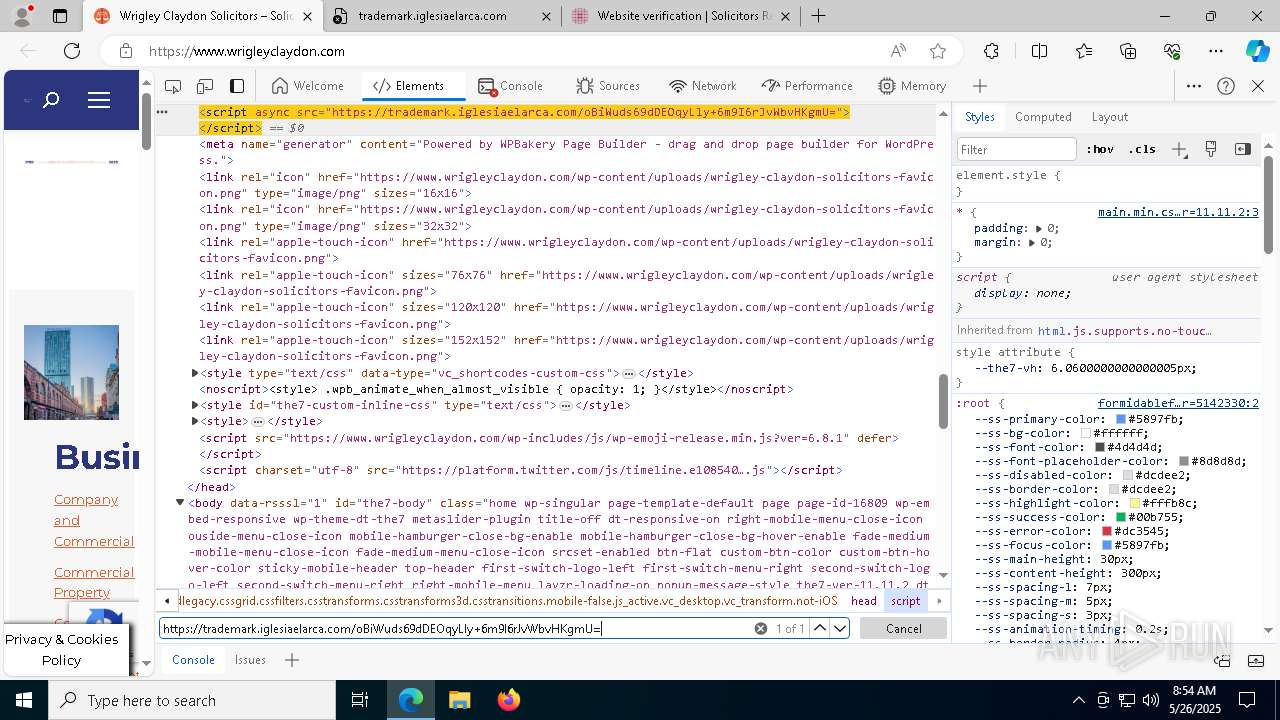Clear the search field with X icon
This screenshot has height=720, width=1280.
click(760, 628)
